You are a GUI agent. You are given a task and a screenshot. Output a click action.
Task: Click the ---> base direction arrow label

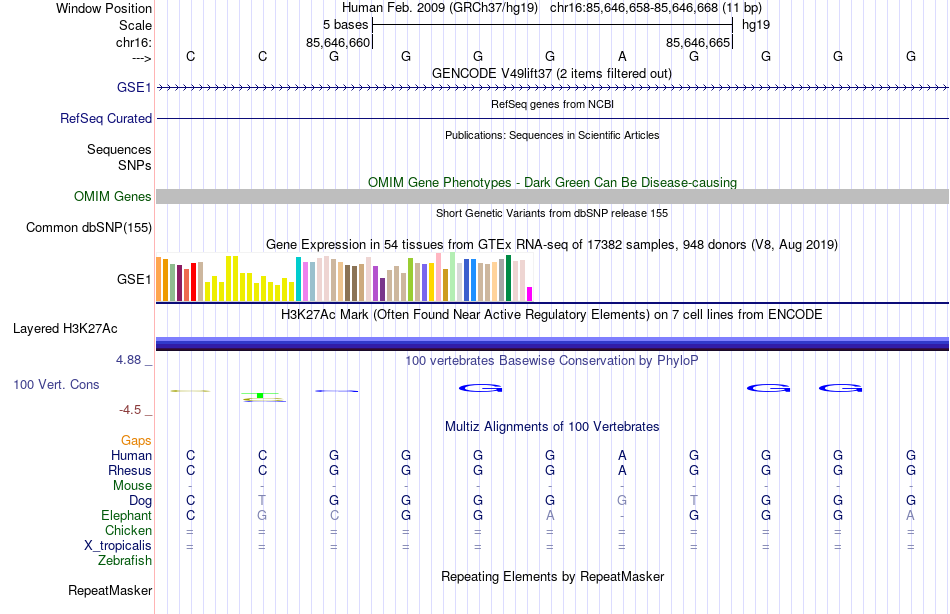click(x=141, y=58)
